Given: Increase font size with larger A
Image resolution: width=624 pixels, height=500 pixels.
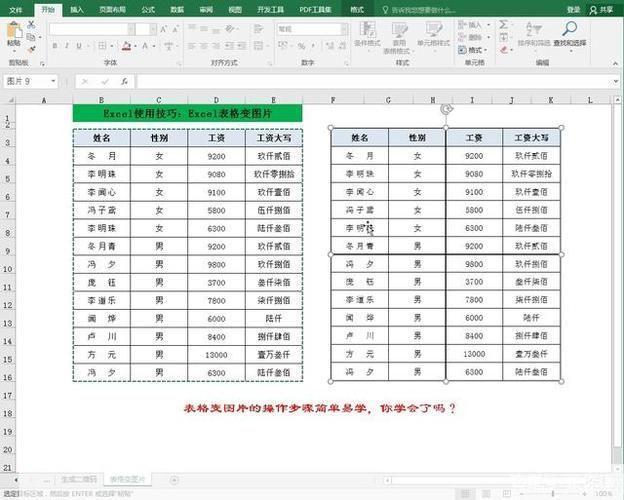Looking at the screenshot, I should pos(164,29).
